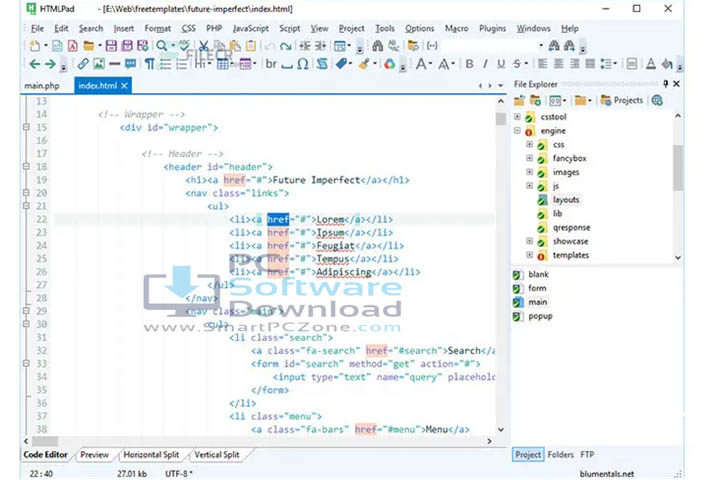
Task: Click the Redo arrow icon
Action: click(286, 46)
